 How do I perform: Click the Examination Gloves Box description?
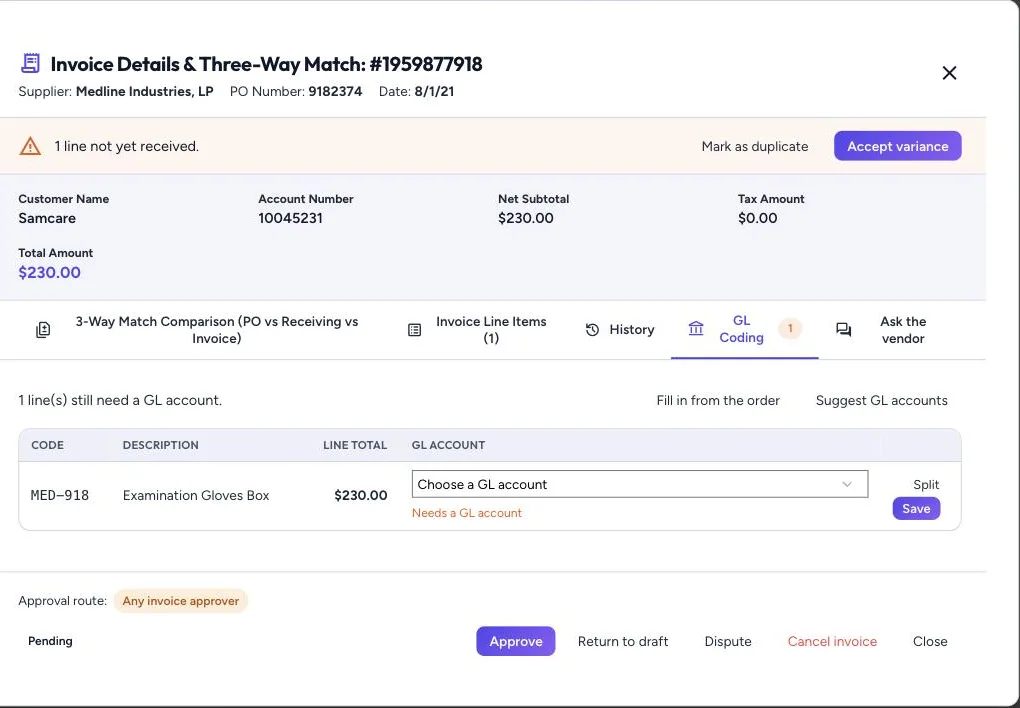tap(196, 495)
